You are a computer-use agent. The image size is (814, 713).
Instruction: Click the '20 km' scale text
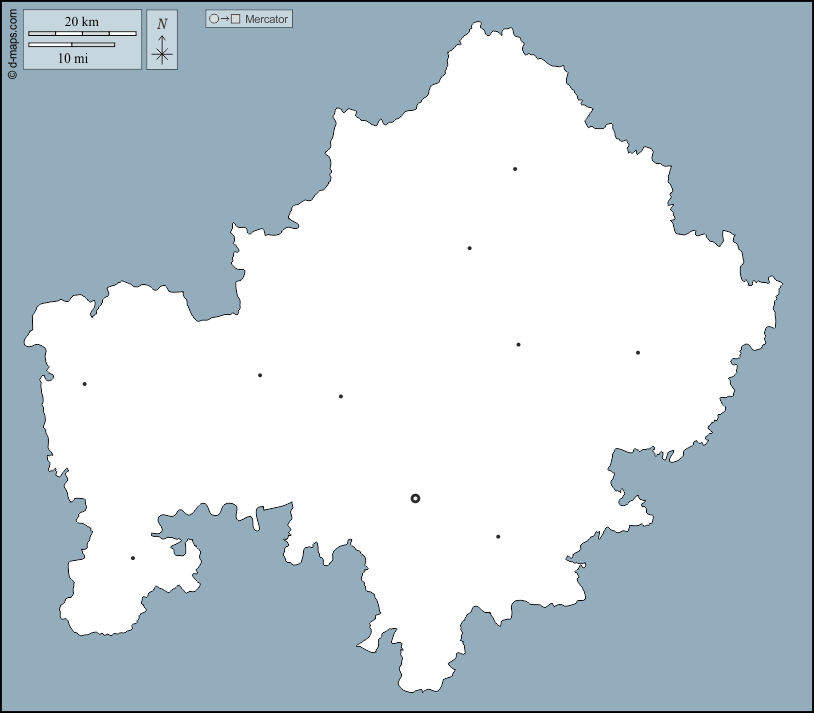point(82,22)
